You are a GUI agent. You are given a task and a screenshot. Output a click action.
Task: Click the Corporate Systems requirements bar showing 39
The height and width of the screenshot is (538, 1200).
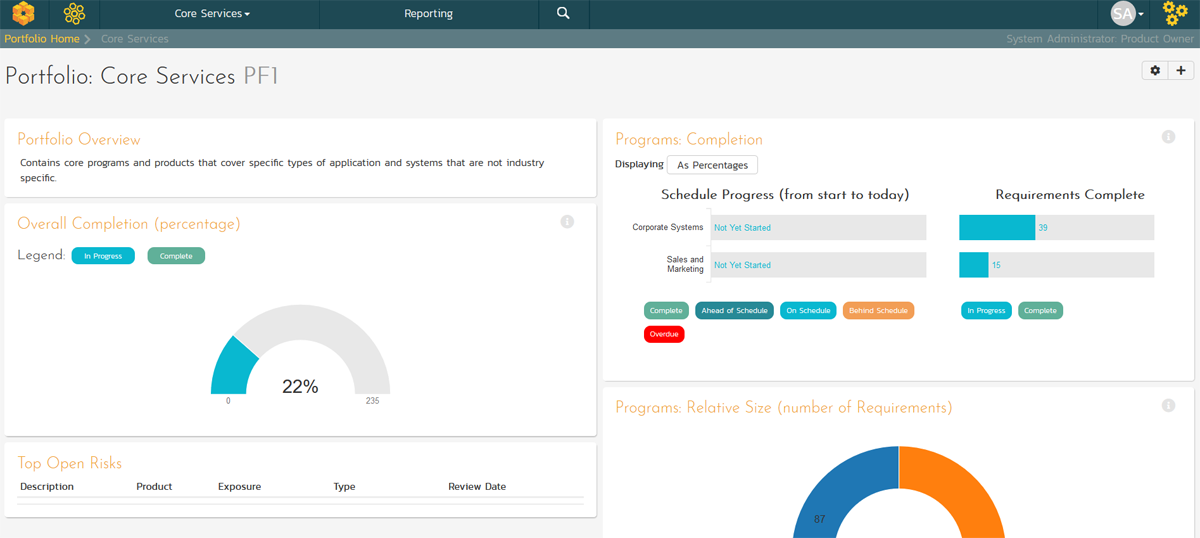tap(996, 228)
